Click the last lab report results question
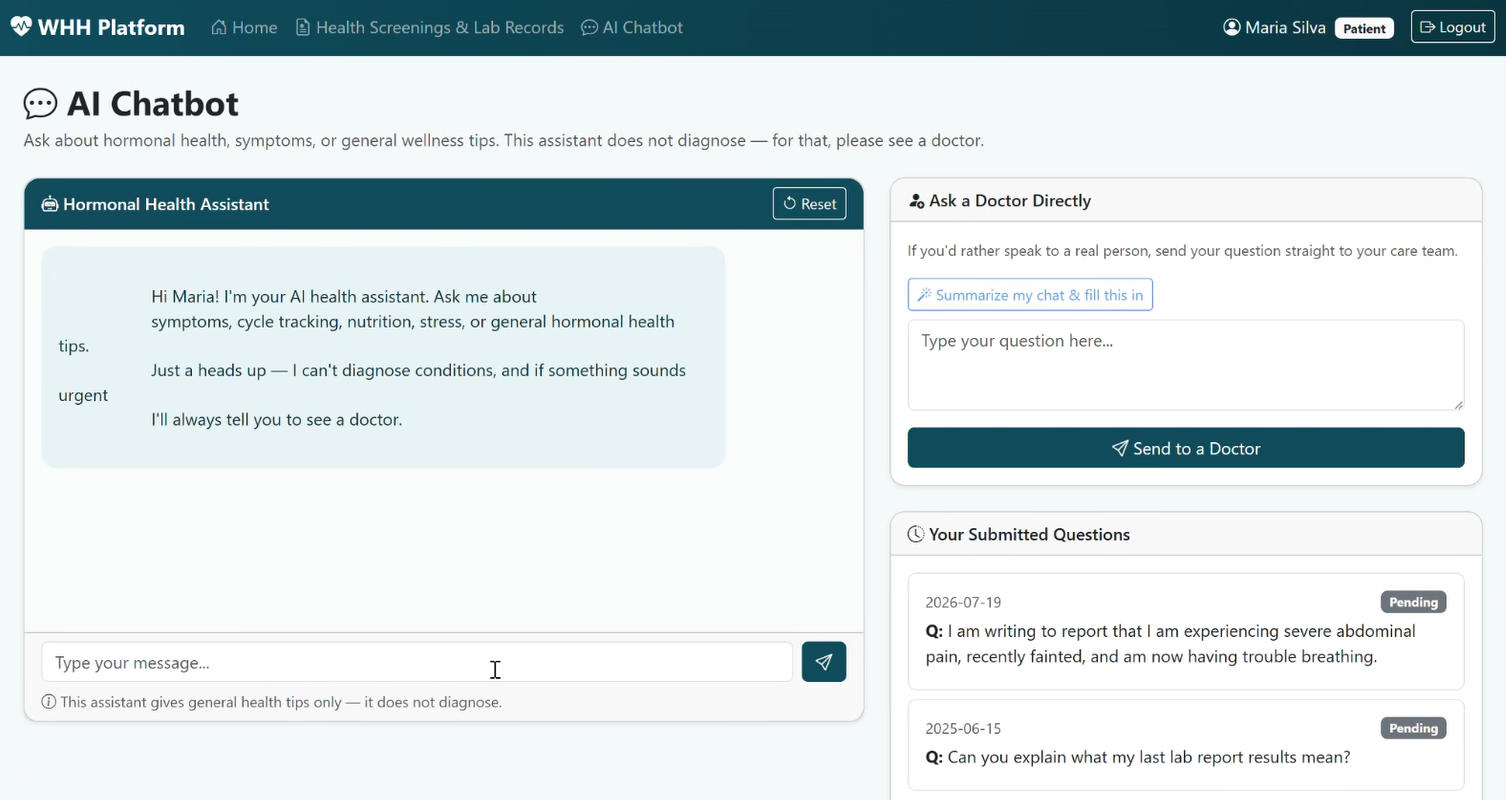The height and width of the screenshot is (800, 1506). tap(1138, 757)
